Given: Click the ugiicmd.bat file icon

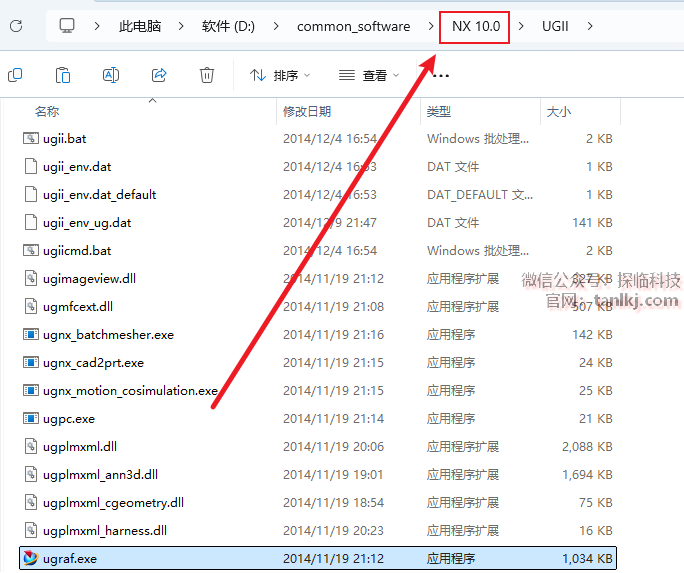Looking at the screenshot, I should tap(31, 251).
